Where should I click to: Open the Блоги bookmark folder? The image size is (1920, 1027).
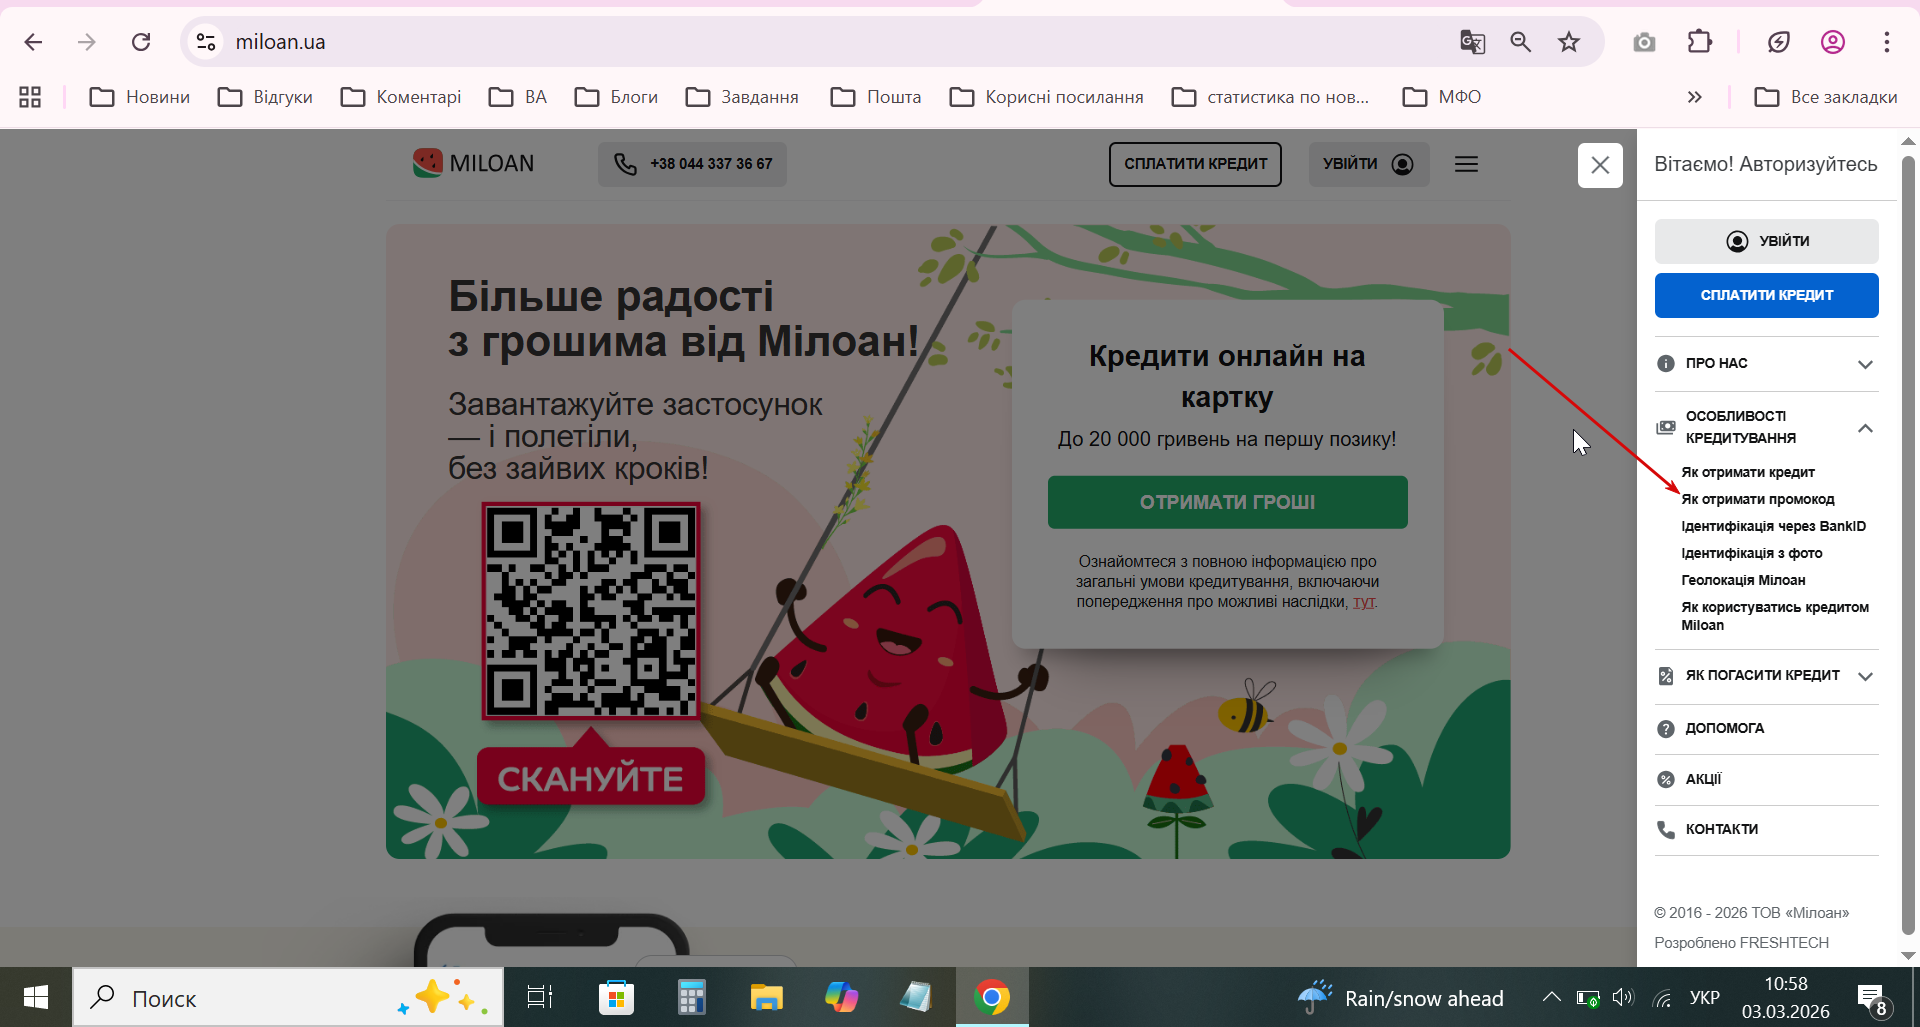[x=617, y=97]
